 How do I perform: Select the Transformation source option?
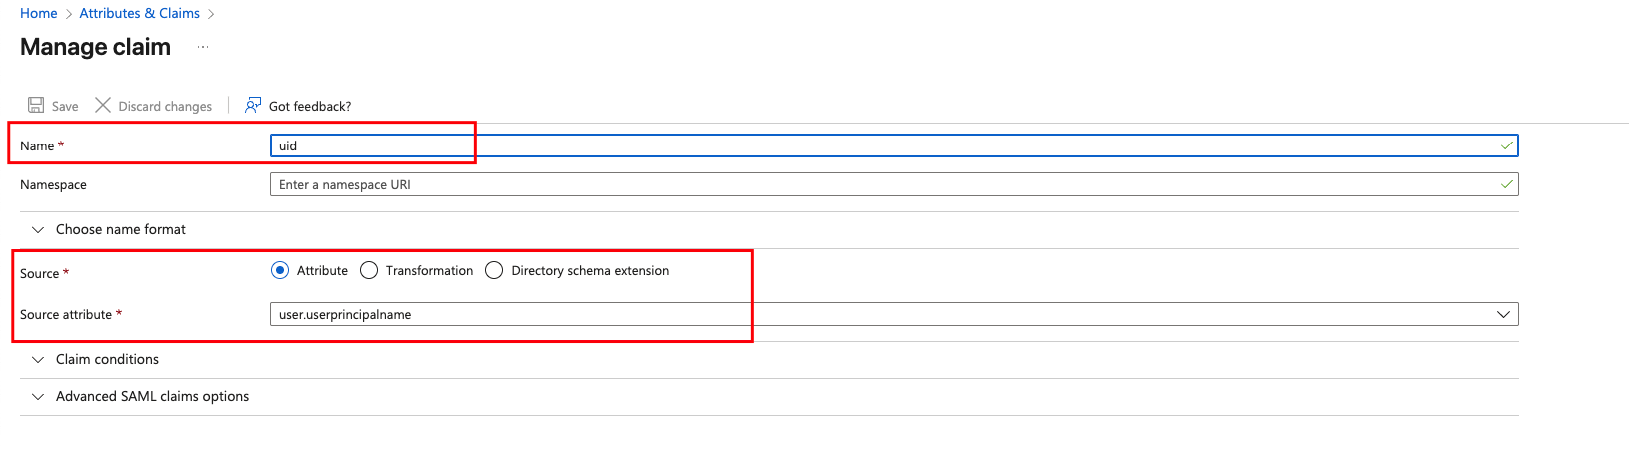pos(369,271)
